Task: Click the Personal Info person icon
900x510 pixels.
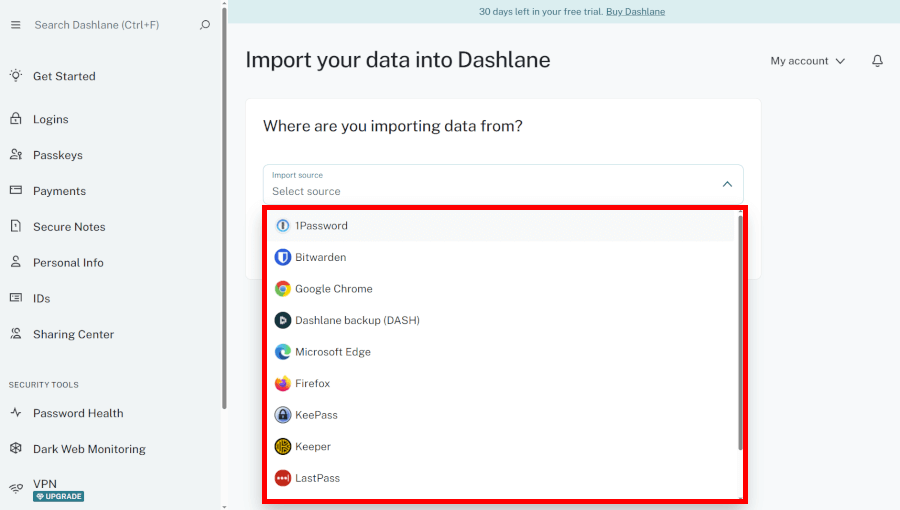Action: tap(16, 262)
